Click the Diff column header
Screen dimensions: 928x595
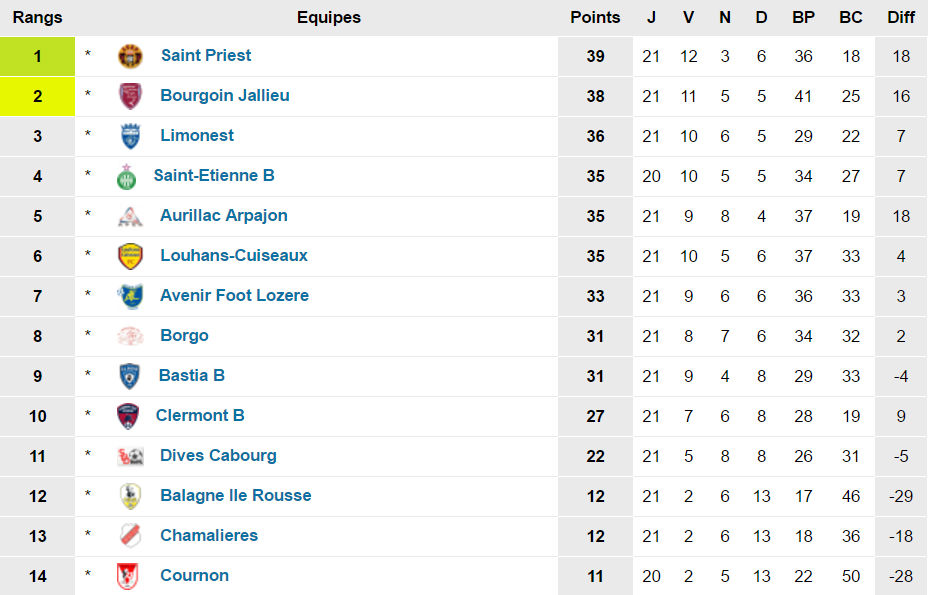[x=900, y=17]
